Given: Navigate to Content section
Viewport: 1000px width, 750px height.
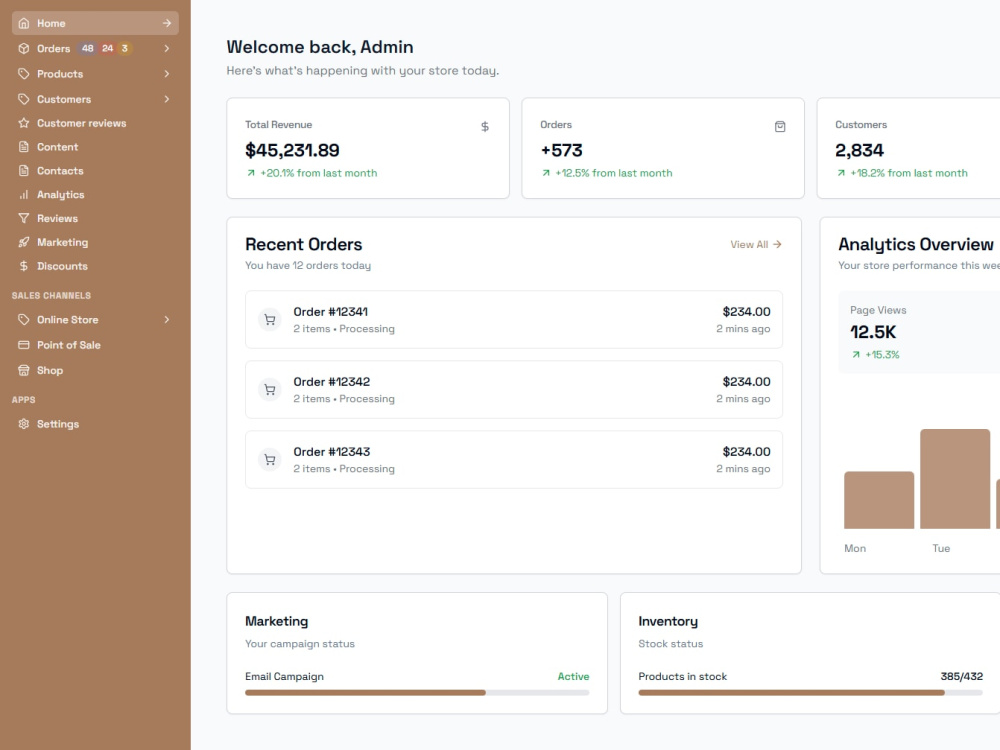Looking at the screenshot, I should [95, 147].
